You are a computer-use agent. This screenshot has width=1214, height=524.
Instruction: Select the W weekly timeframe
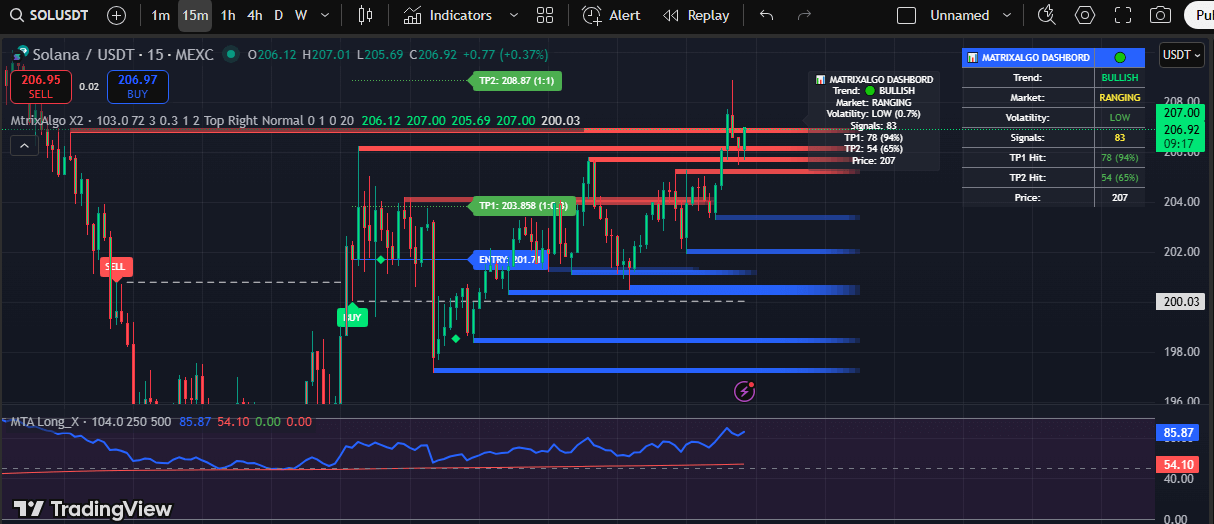coord(300,15)
